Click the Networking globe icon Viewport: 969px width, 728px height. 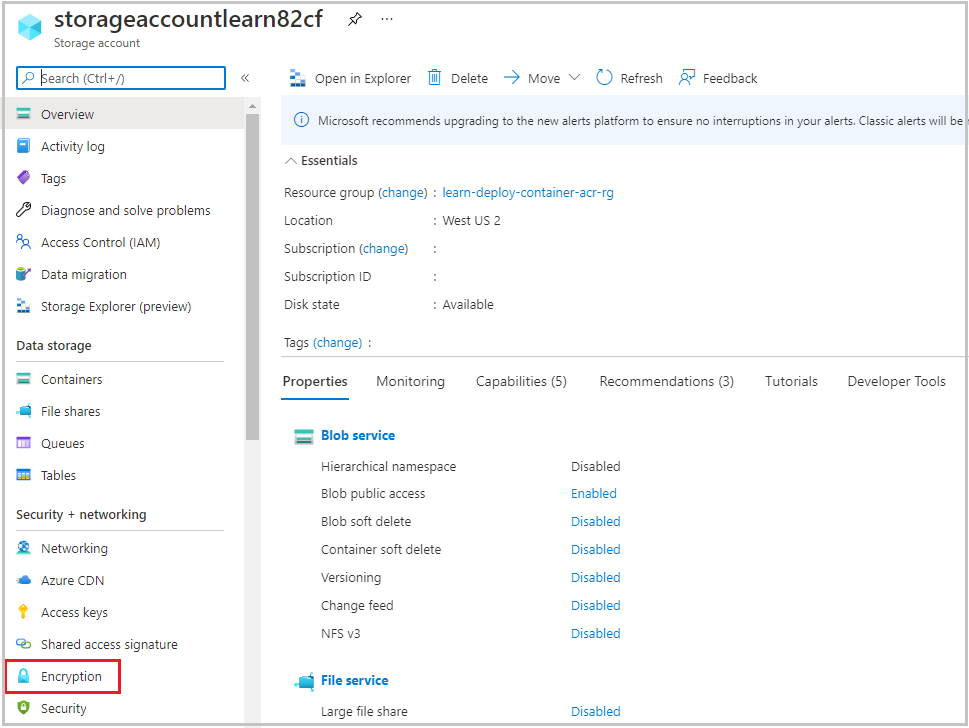23,548
